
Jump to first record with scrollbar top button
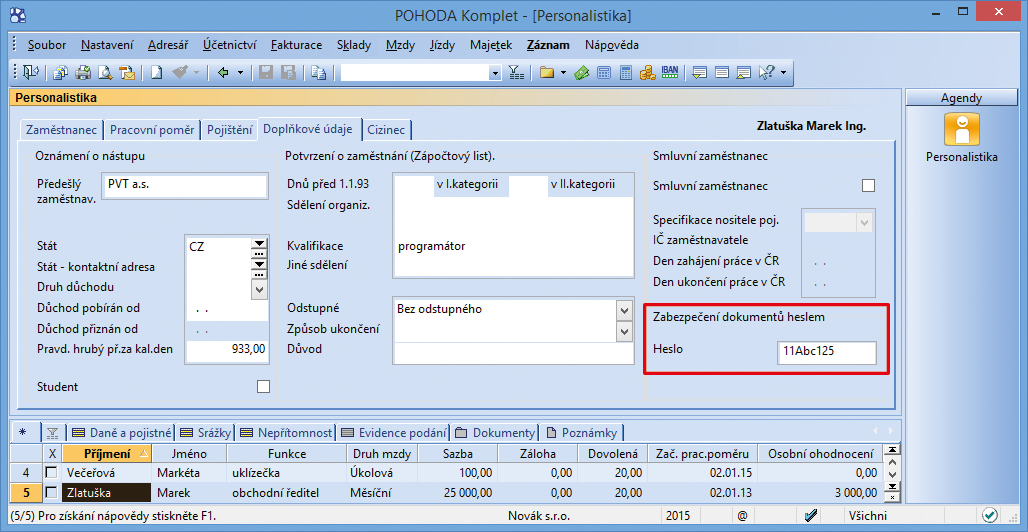pos(892,450)
